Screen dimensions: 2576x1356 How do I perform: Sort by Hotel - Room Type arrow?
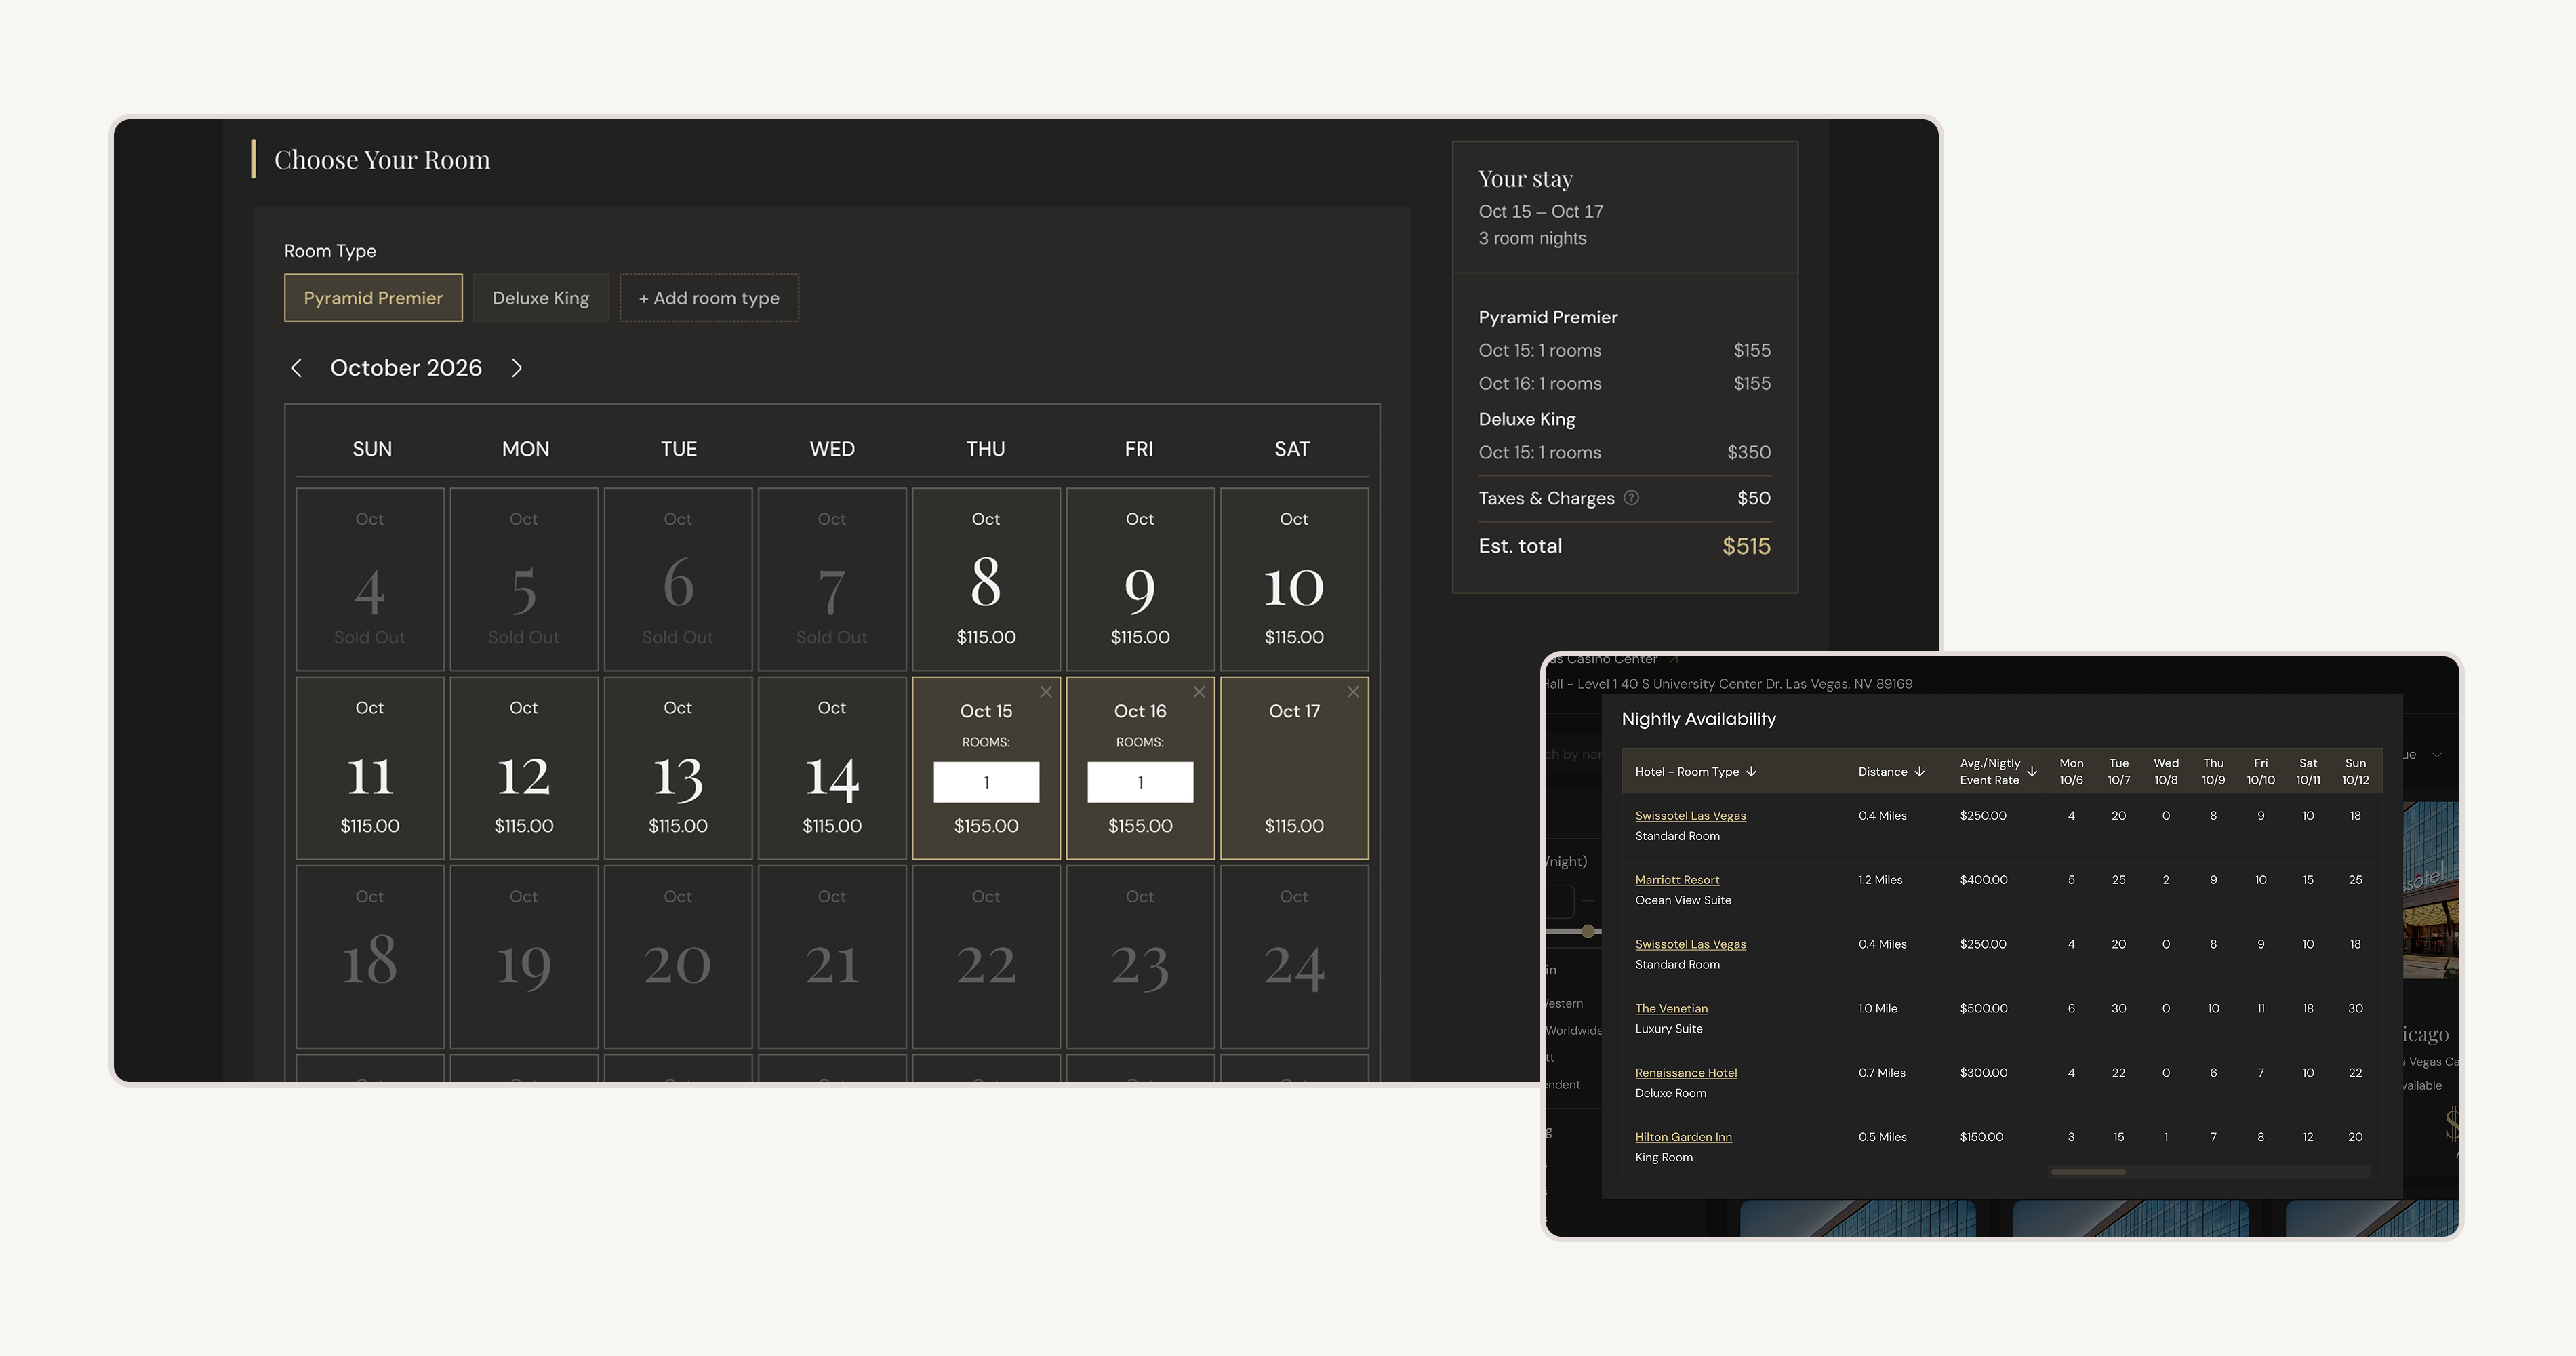(1751, 771)
